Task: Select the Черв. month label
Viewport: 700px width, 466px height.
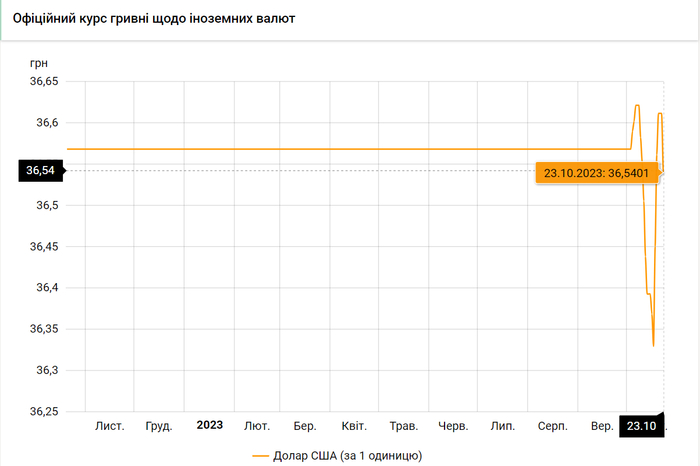Action: [453, 426]
